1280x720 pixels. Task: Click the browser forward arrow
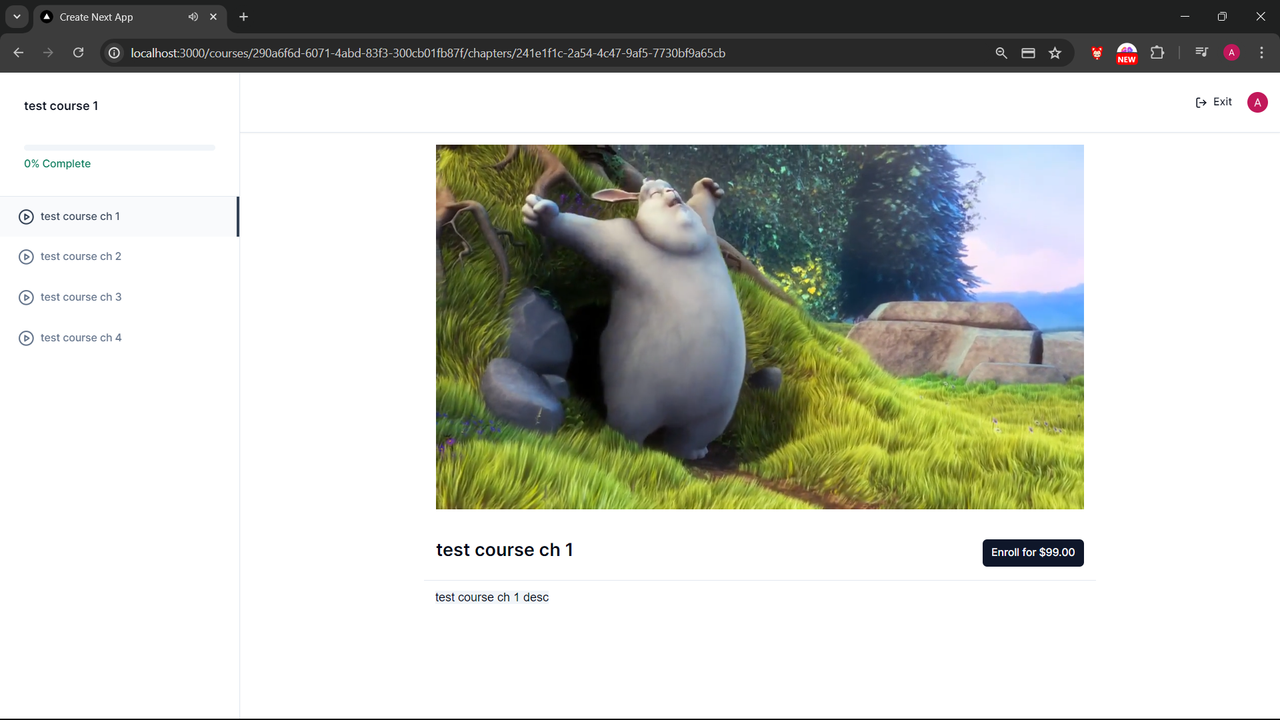[x=48, y=53]
